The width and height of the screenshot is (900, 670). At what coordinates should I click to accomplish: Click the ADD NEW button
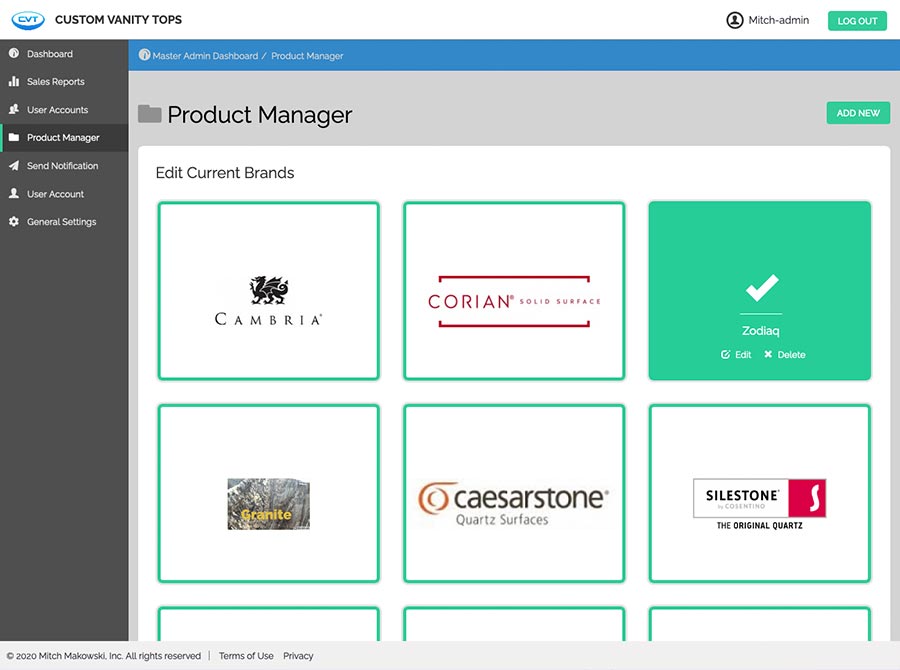[858, 113]
